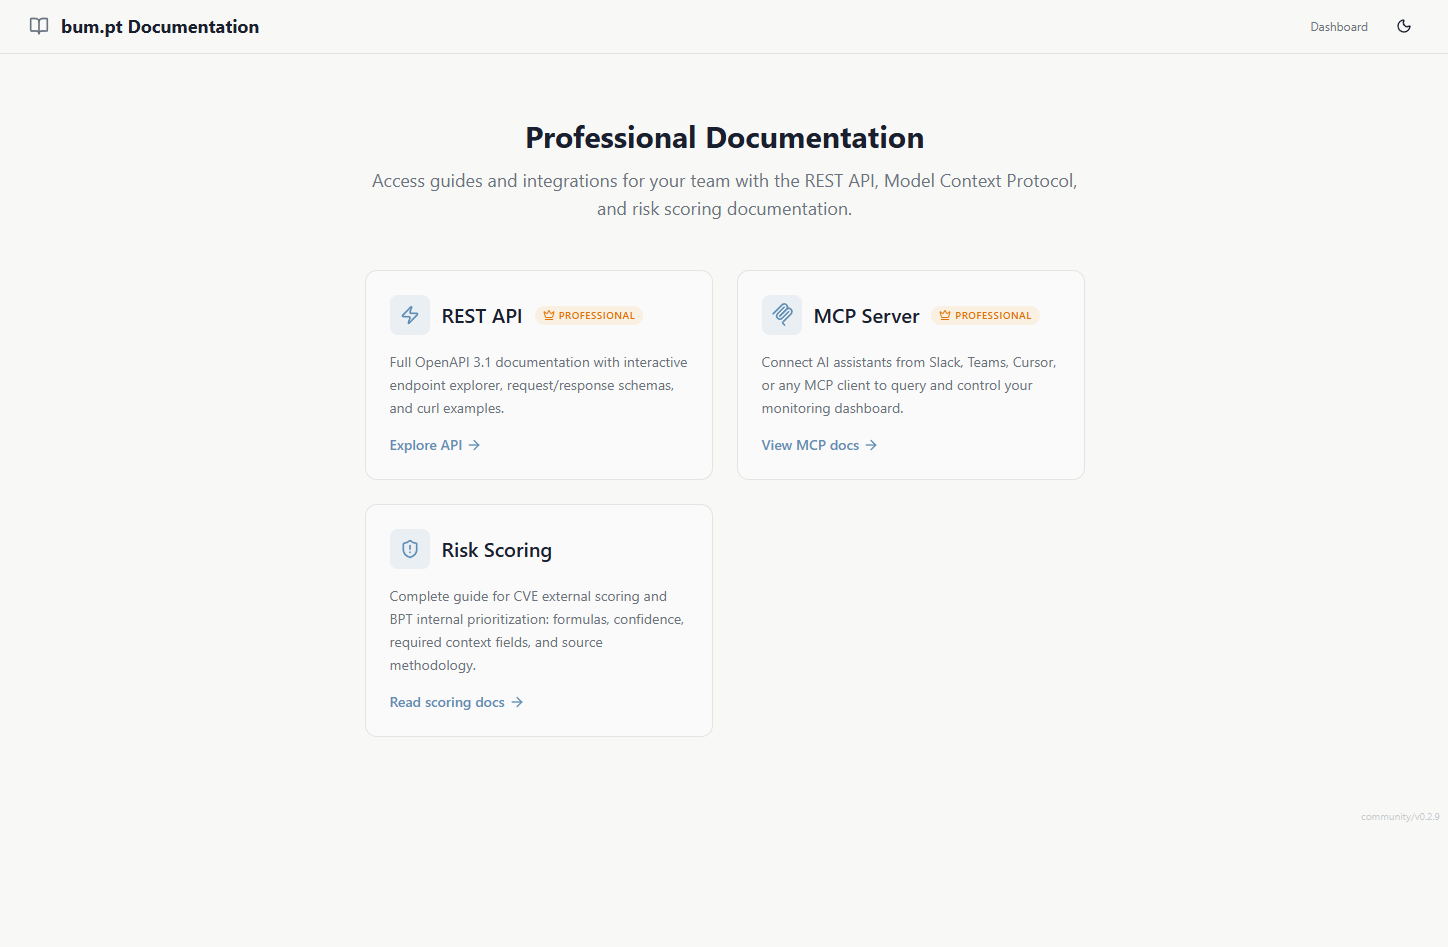The height and width of the screenshot is (947, 1448).
Task: Click the REST API card heading
Action: [x=482, y=316]
